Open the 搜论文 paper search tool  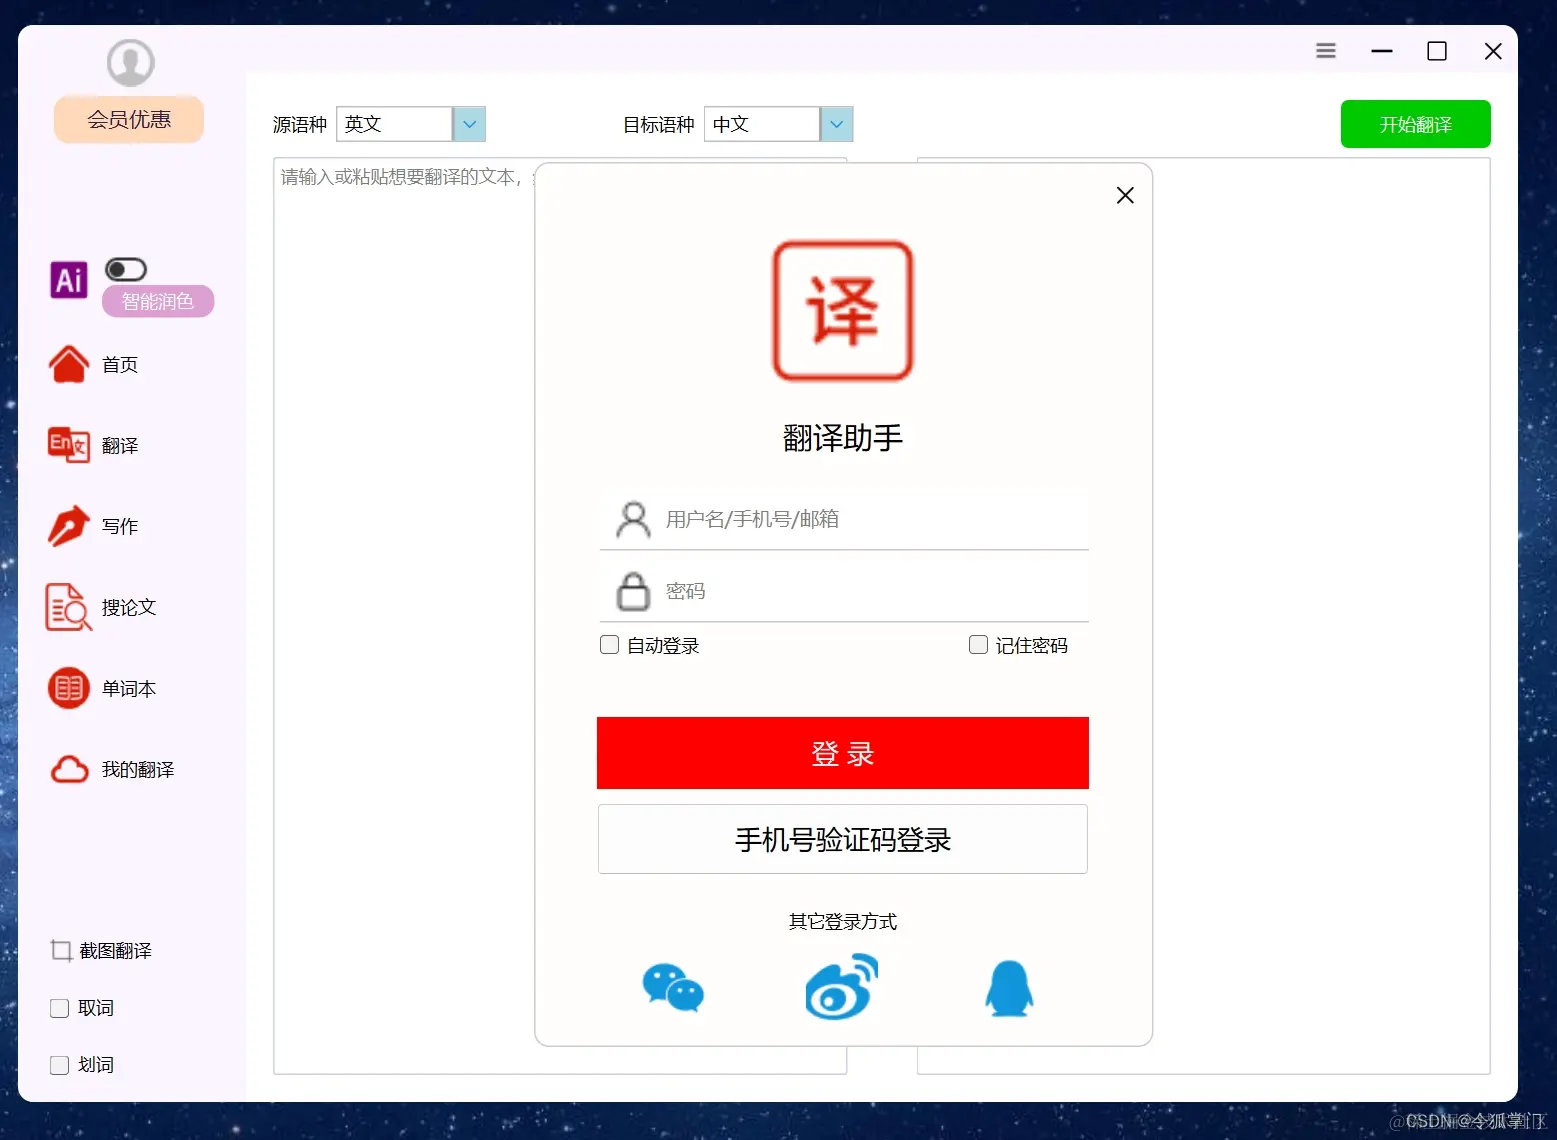[67, 607]
